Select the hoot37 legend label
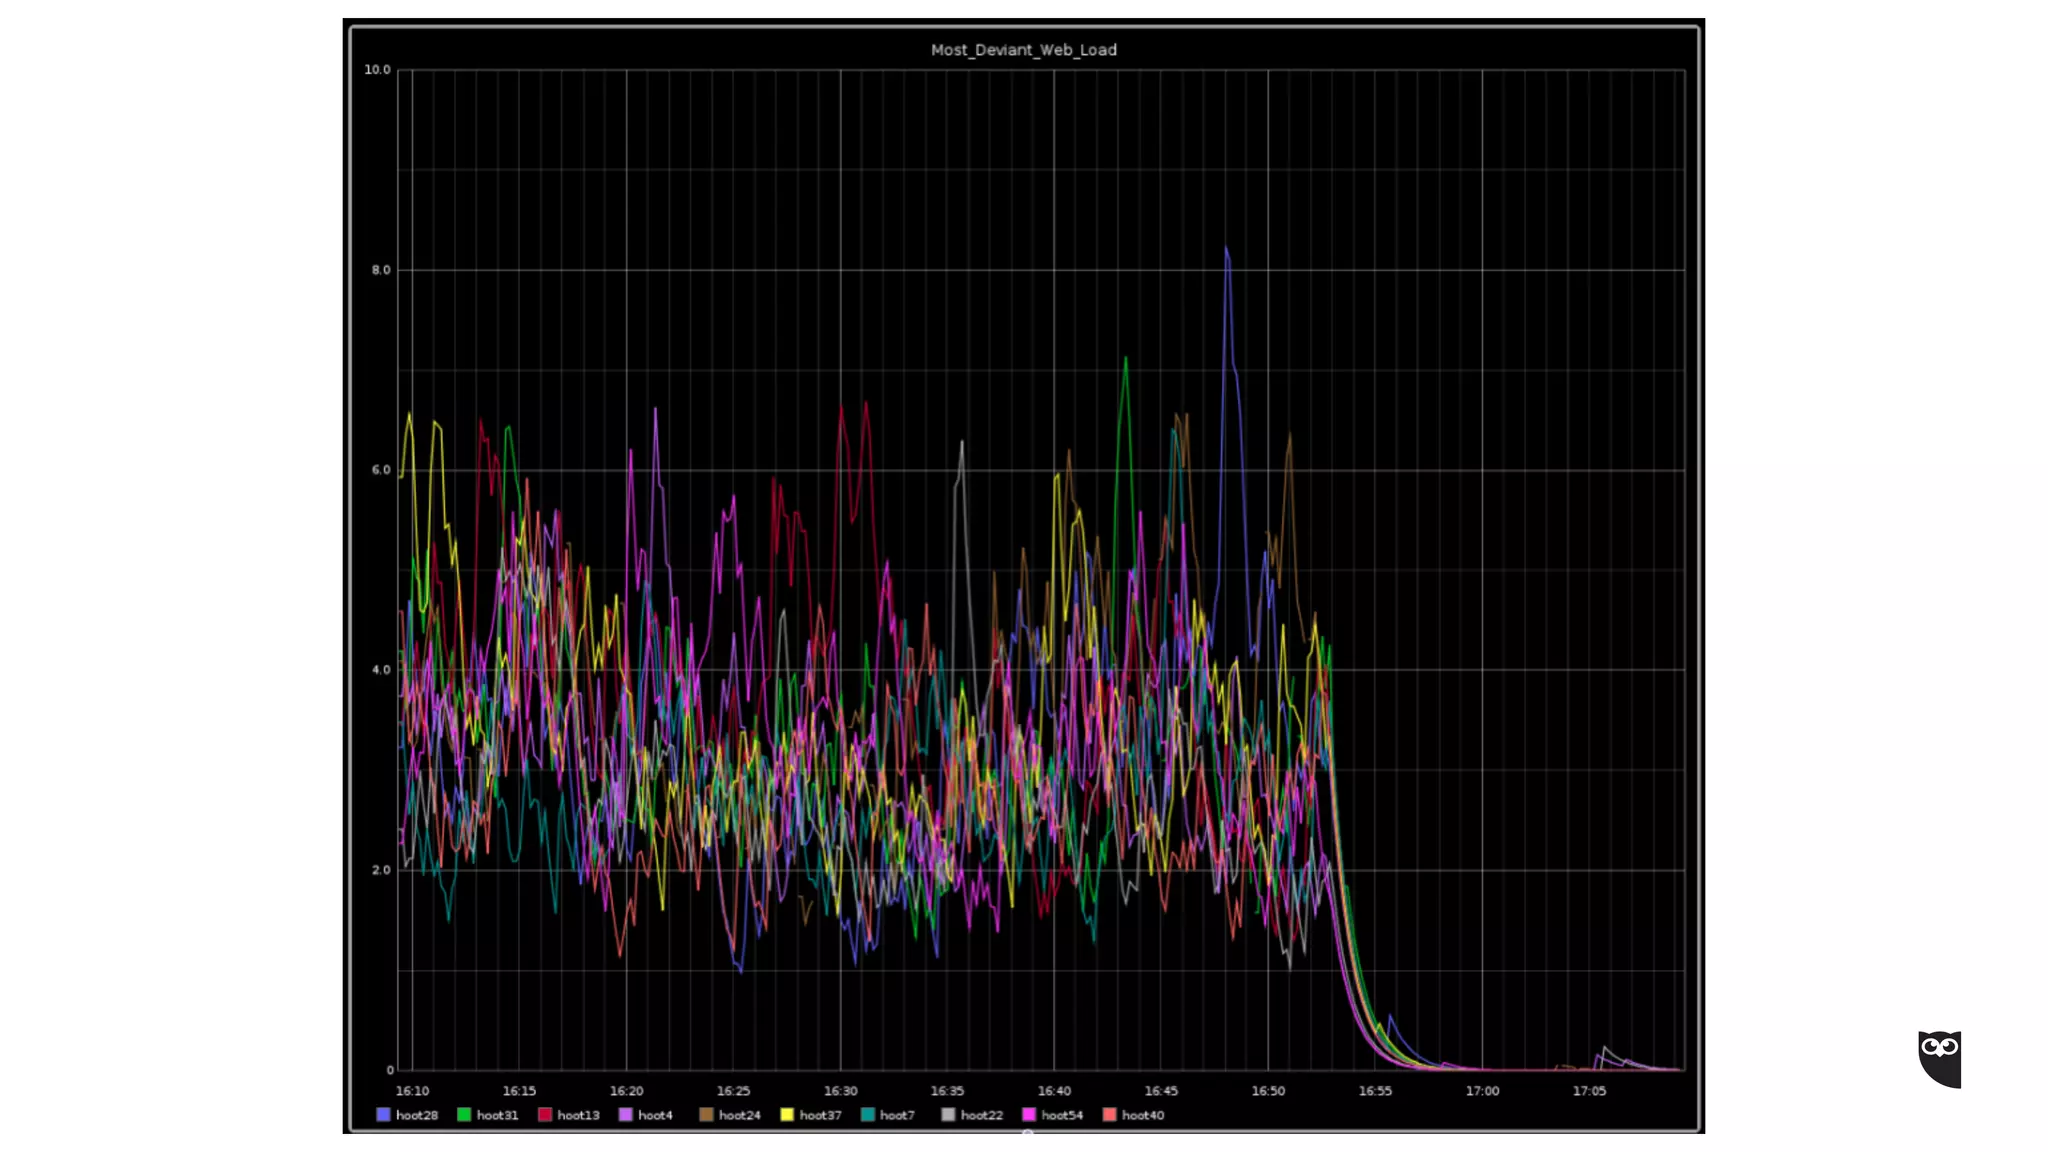2048x1152 pixels. point(821,1115)
